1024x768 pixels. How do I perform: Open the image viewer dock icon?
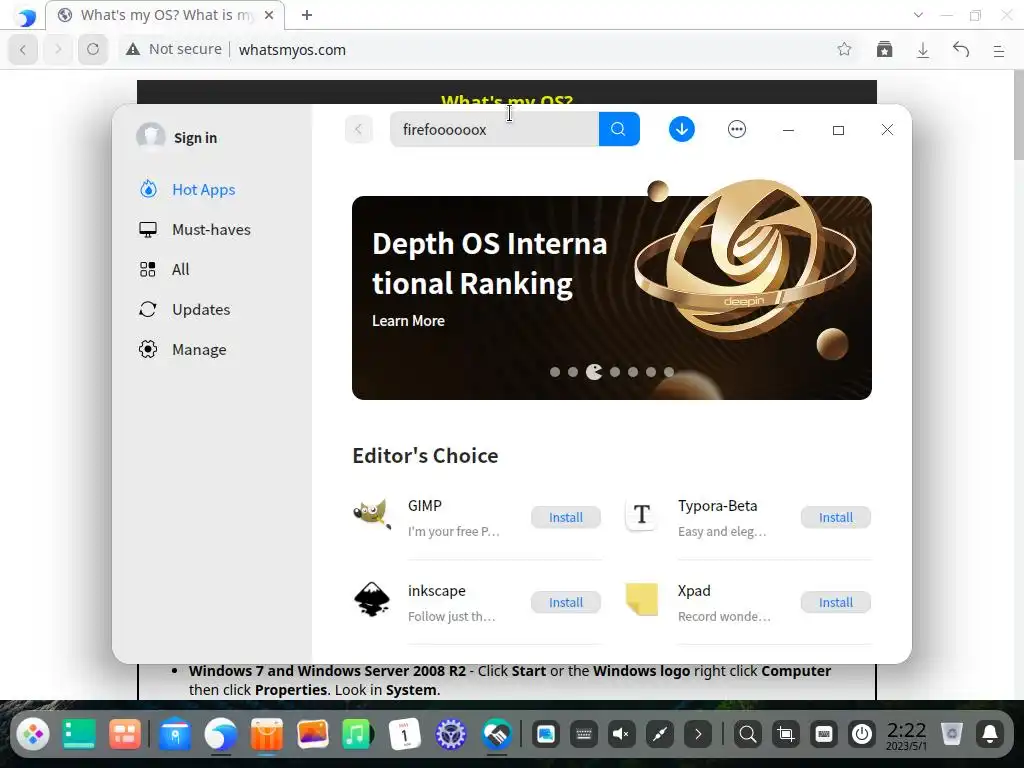click(312, 735)
